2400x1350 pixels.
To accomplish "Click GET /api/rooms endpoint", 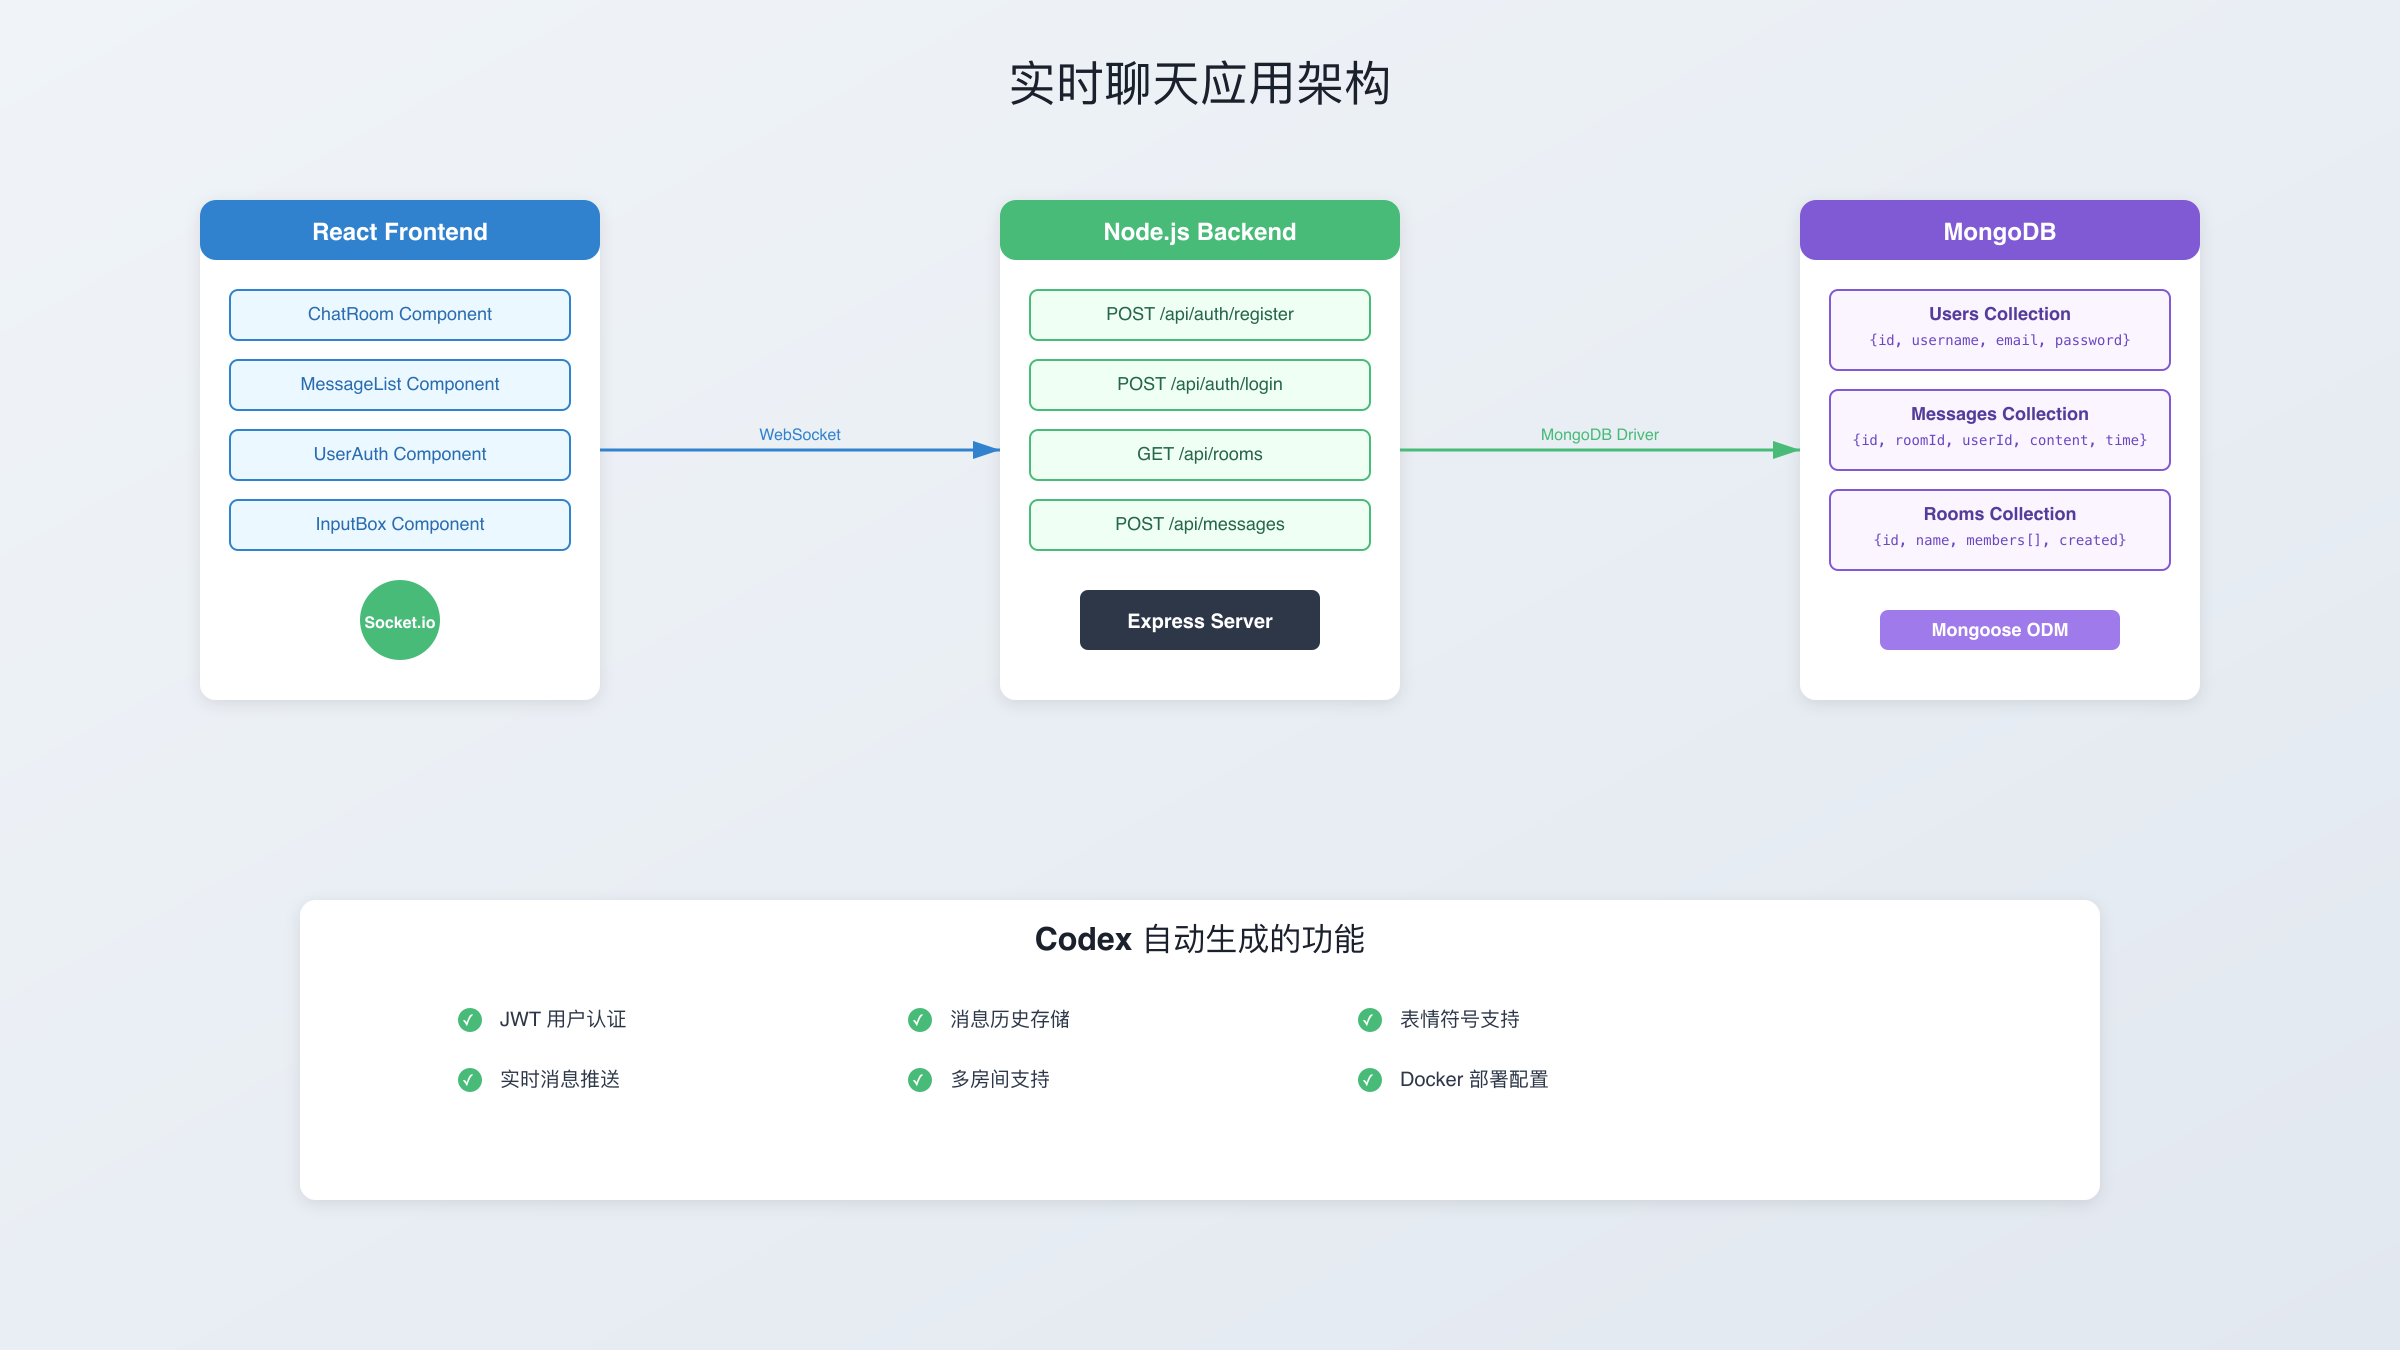I will click(1200, 455).
